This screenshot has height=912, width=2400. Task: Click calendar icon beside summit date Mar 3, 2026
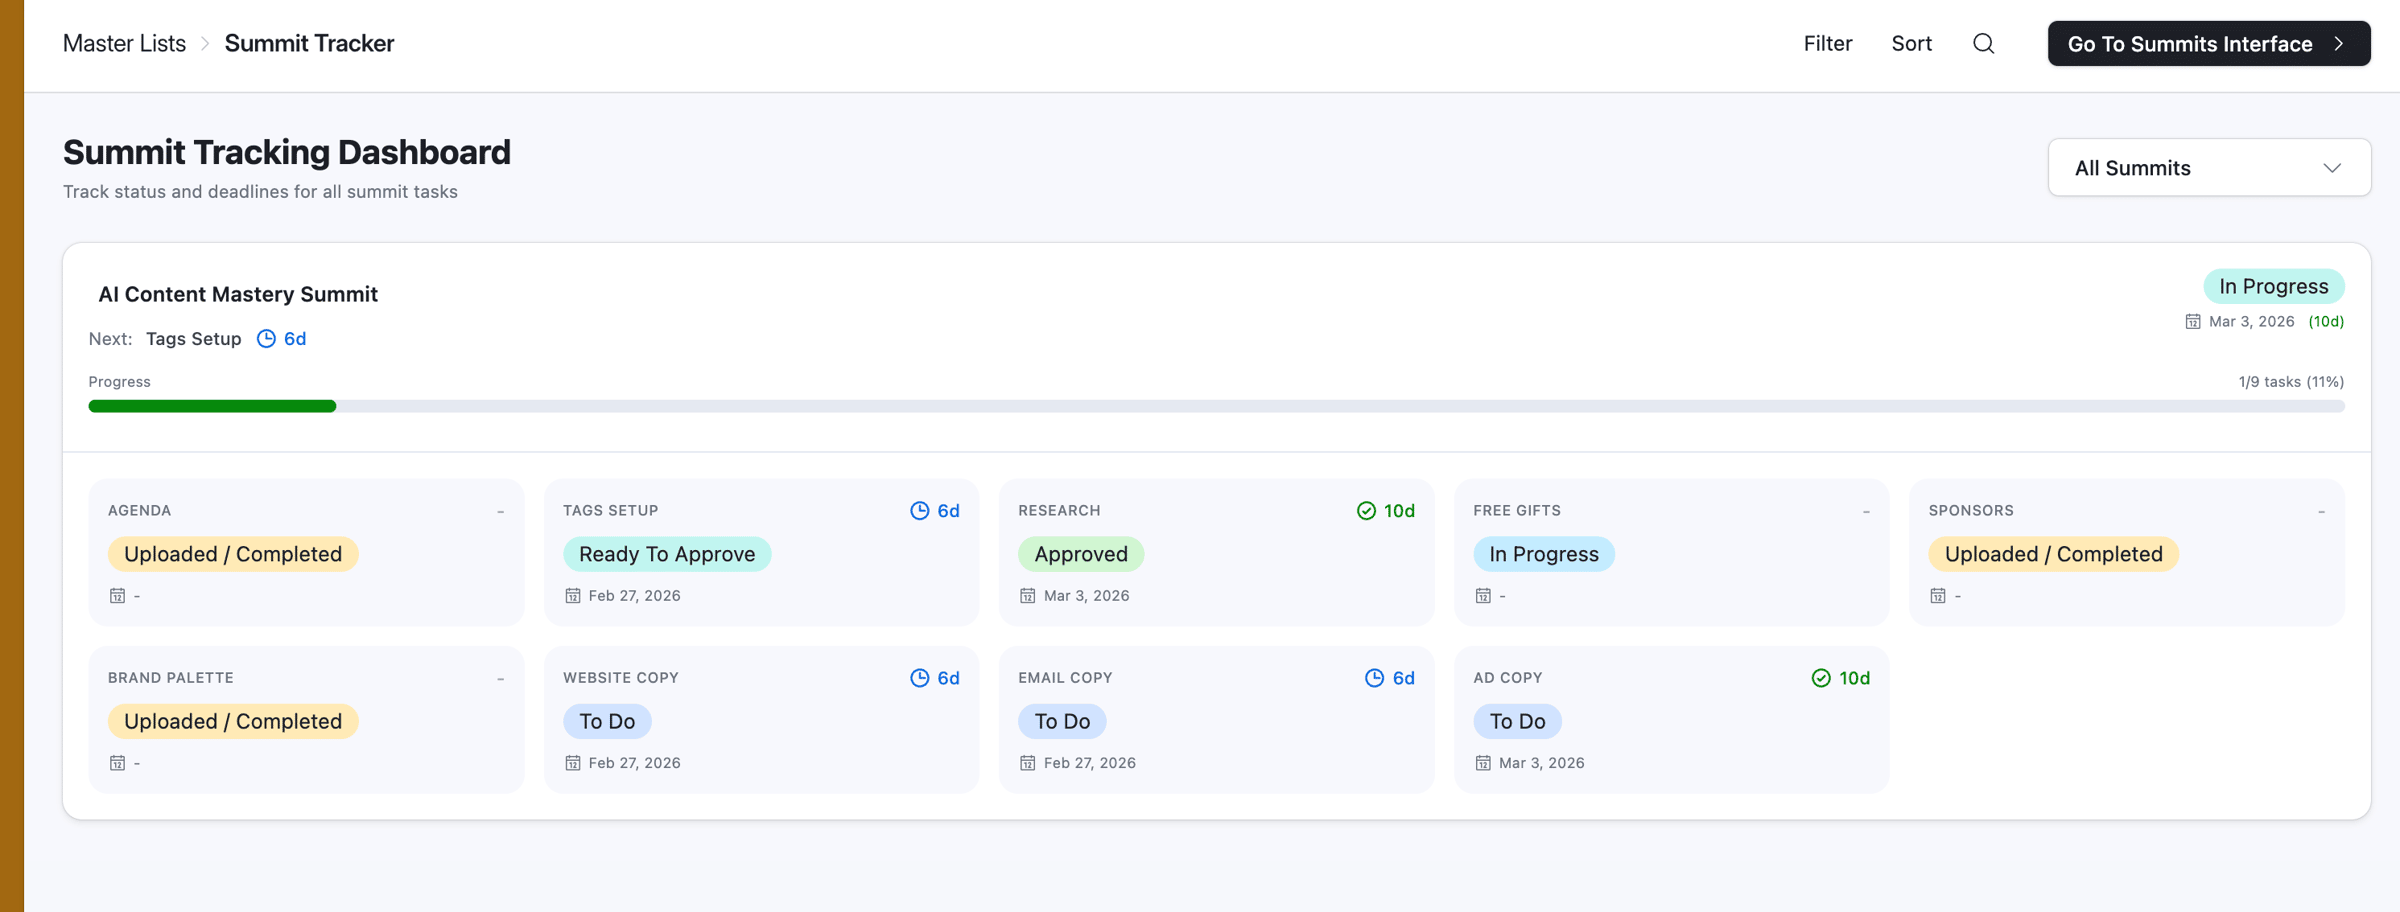click(2193, 322)
